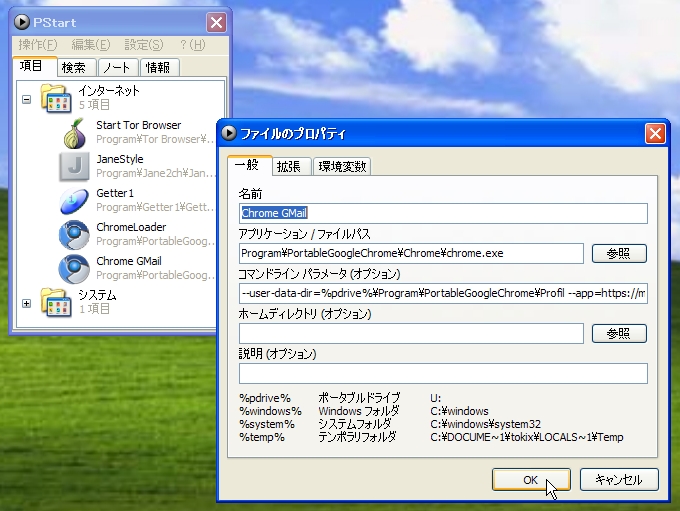Image resolution: width=680 pixels, height=511 pixels.
Task: Select the 項目 tab in PStart
Action: [35, 66]
